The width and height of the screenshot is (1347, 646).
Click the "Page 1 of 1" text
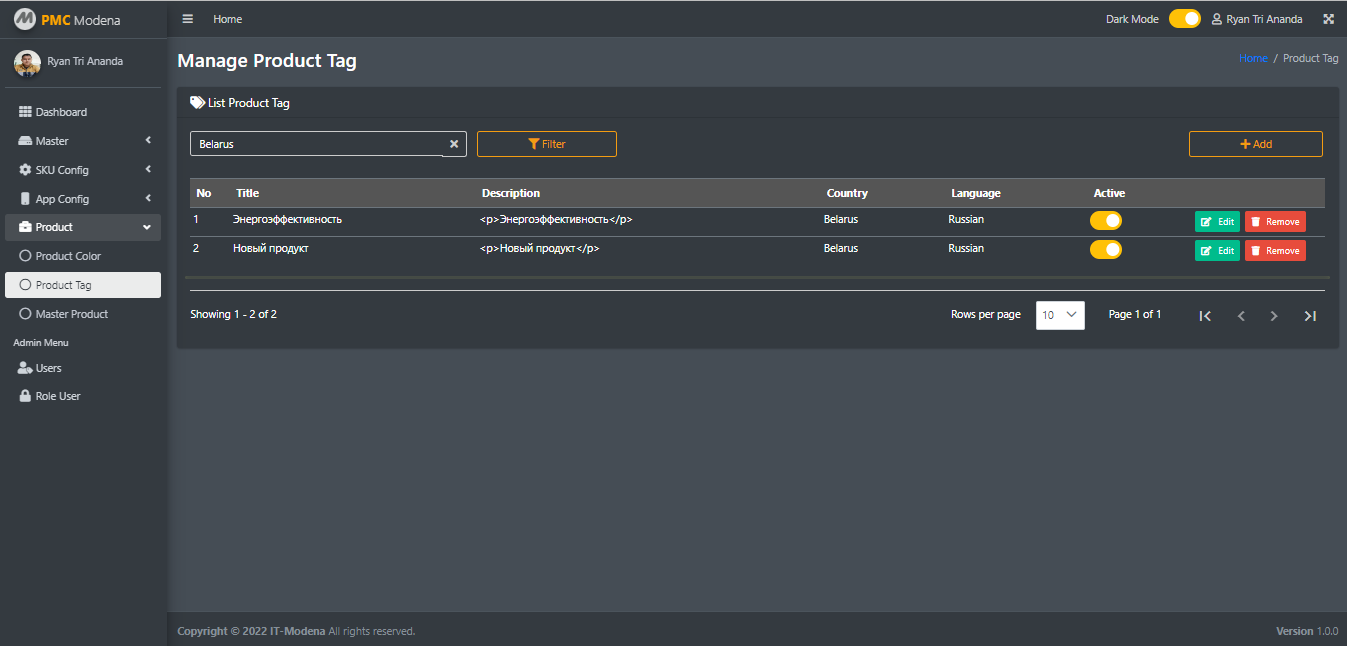[1135, 314]
